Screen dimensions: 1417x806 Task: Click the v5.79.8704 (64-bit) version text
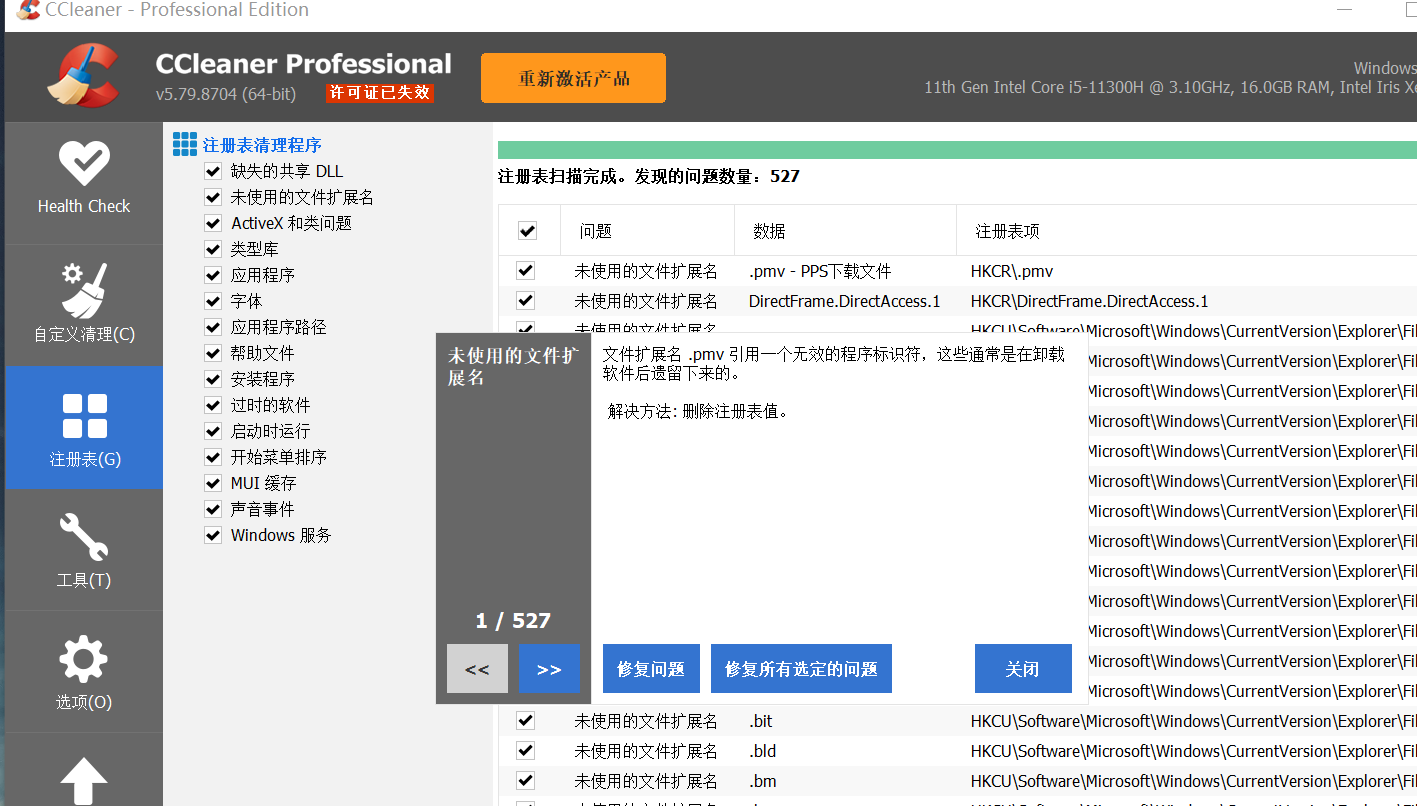(x=226, y=94)
